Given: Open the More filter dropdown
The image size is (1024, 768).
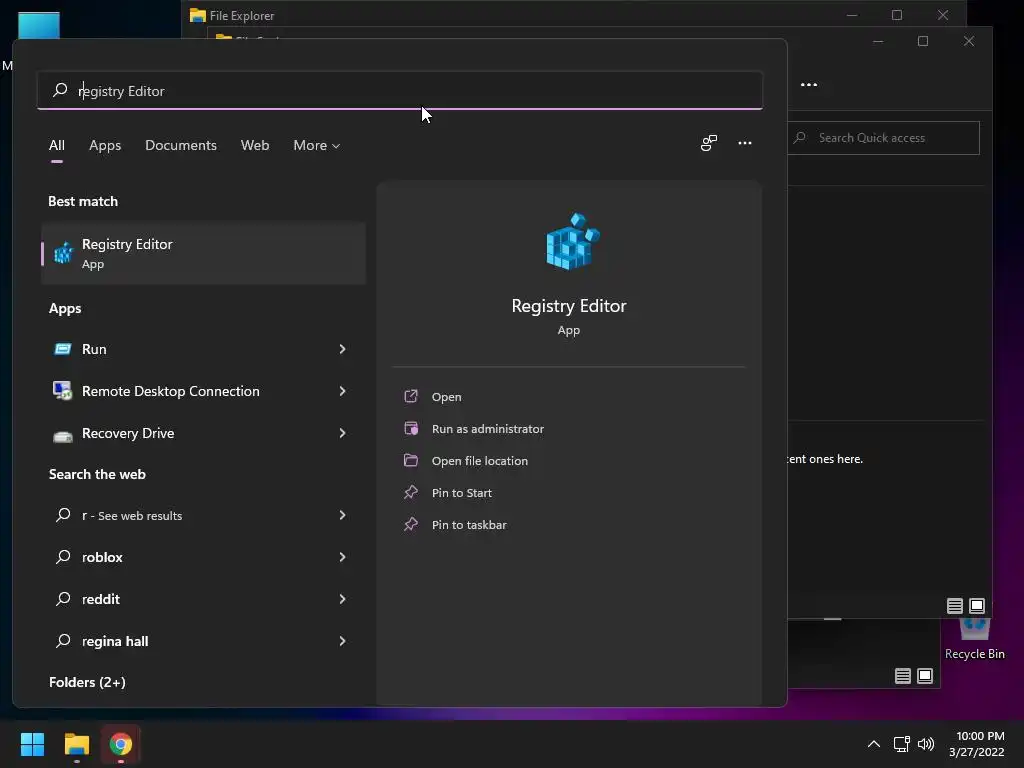Looking at the screenshot, I should tap(317, 146).
